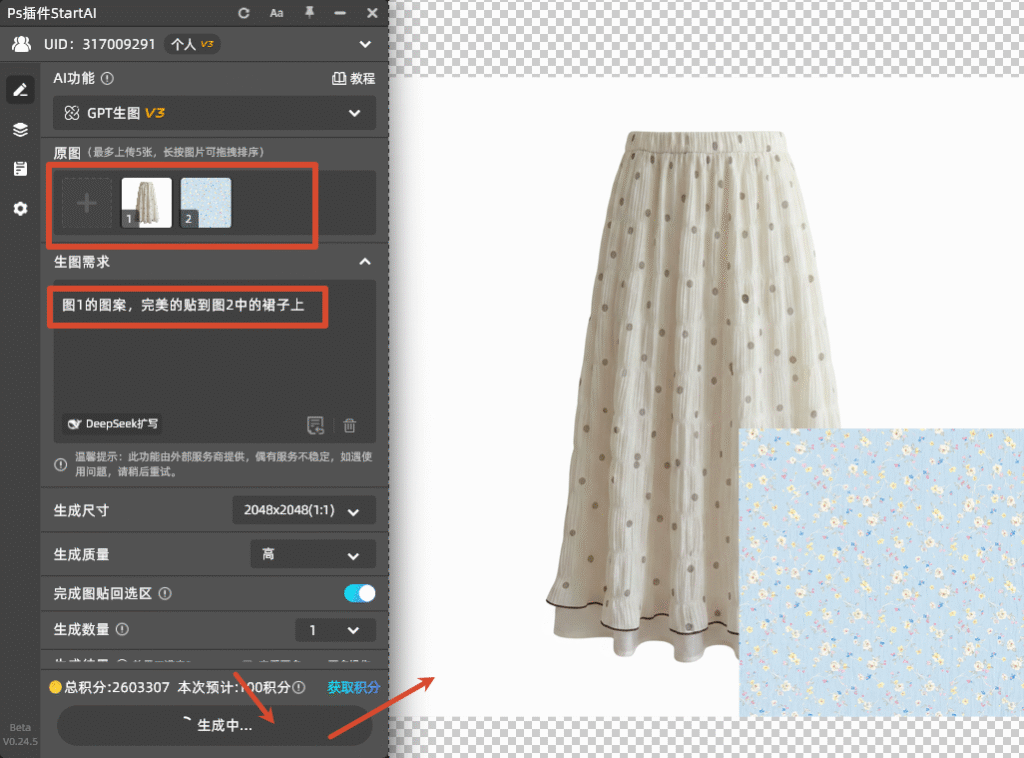Image resolution: width=1024 pixels, height=758 pixels.
Task: Open the GPT生图 function dropdown
Action: pos(214,113)
